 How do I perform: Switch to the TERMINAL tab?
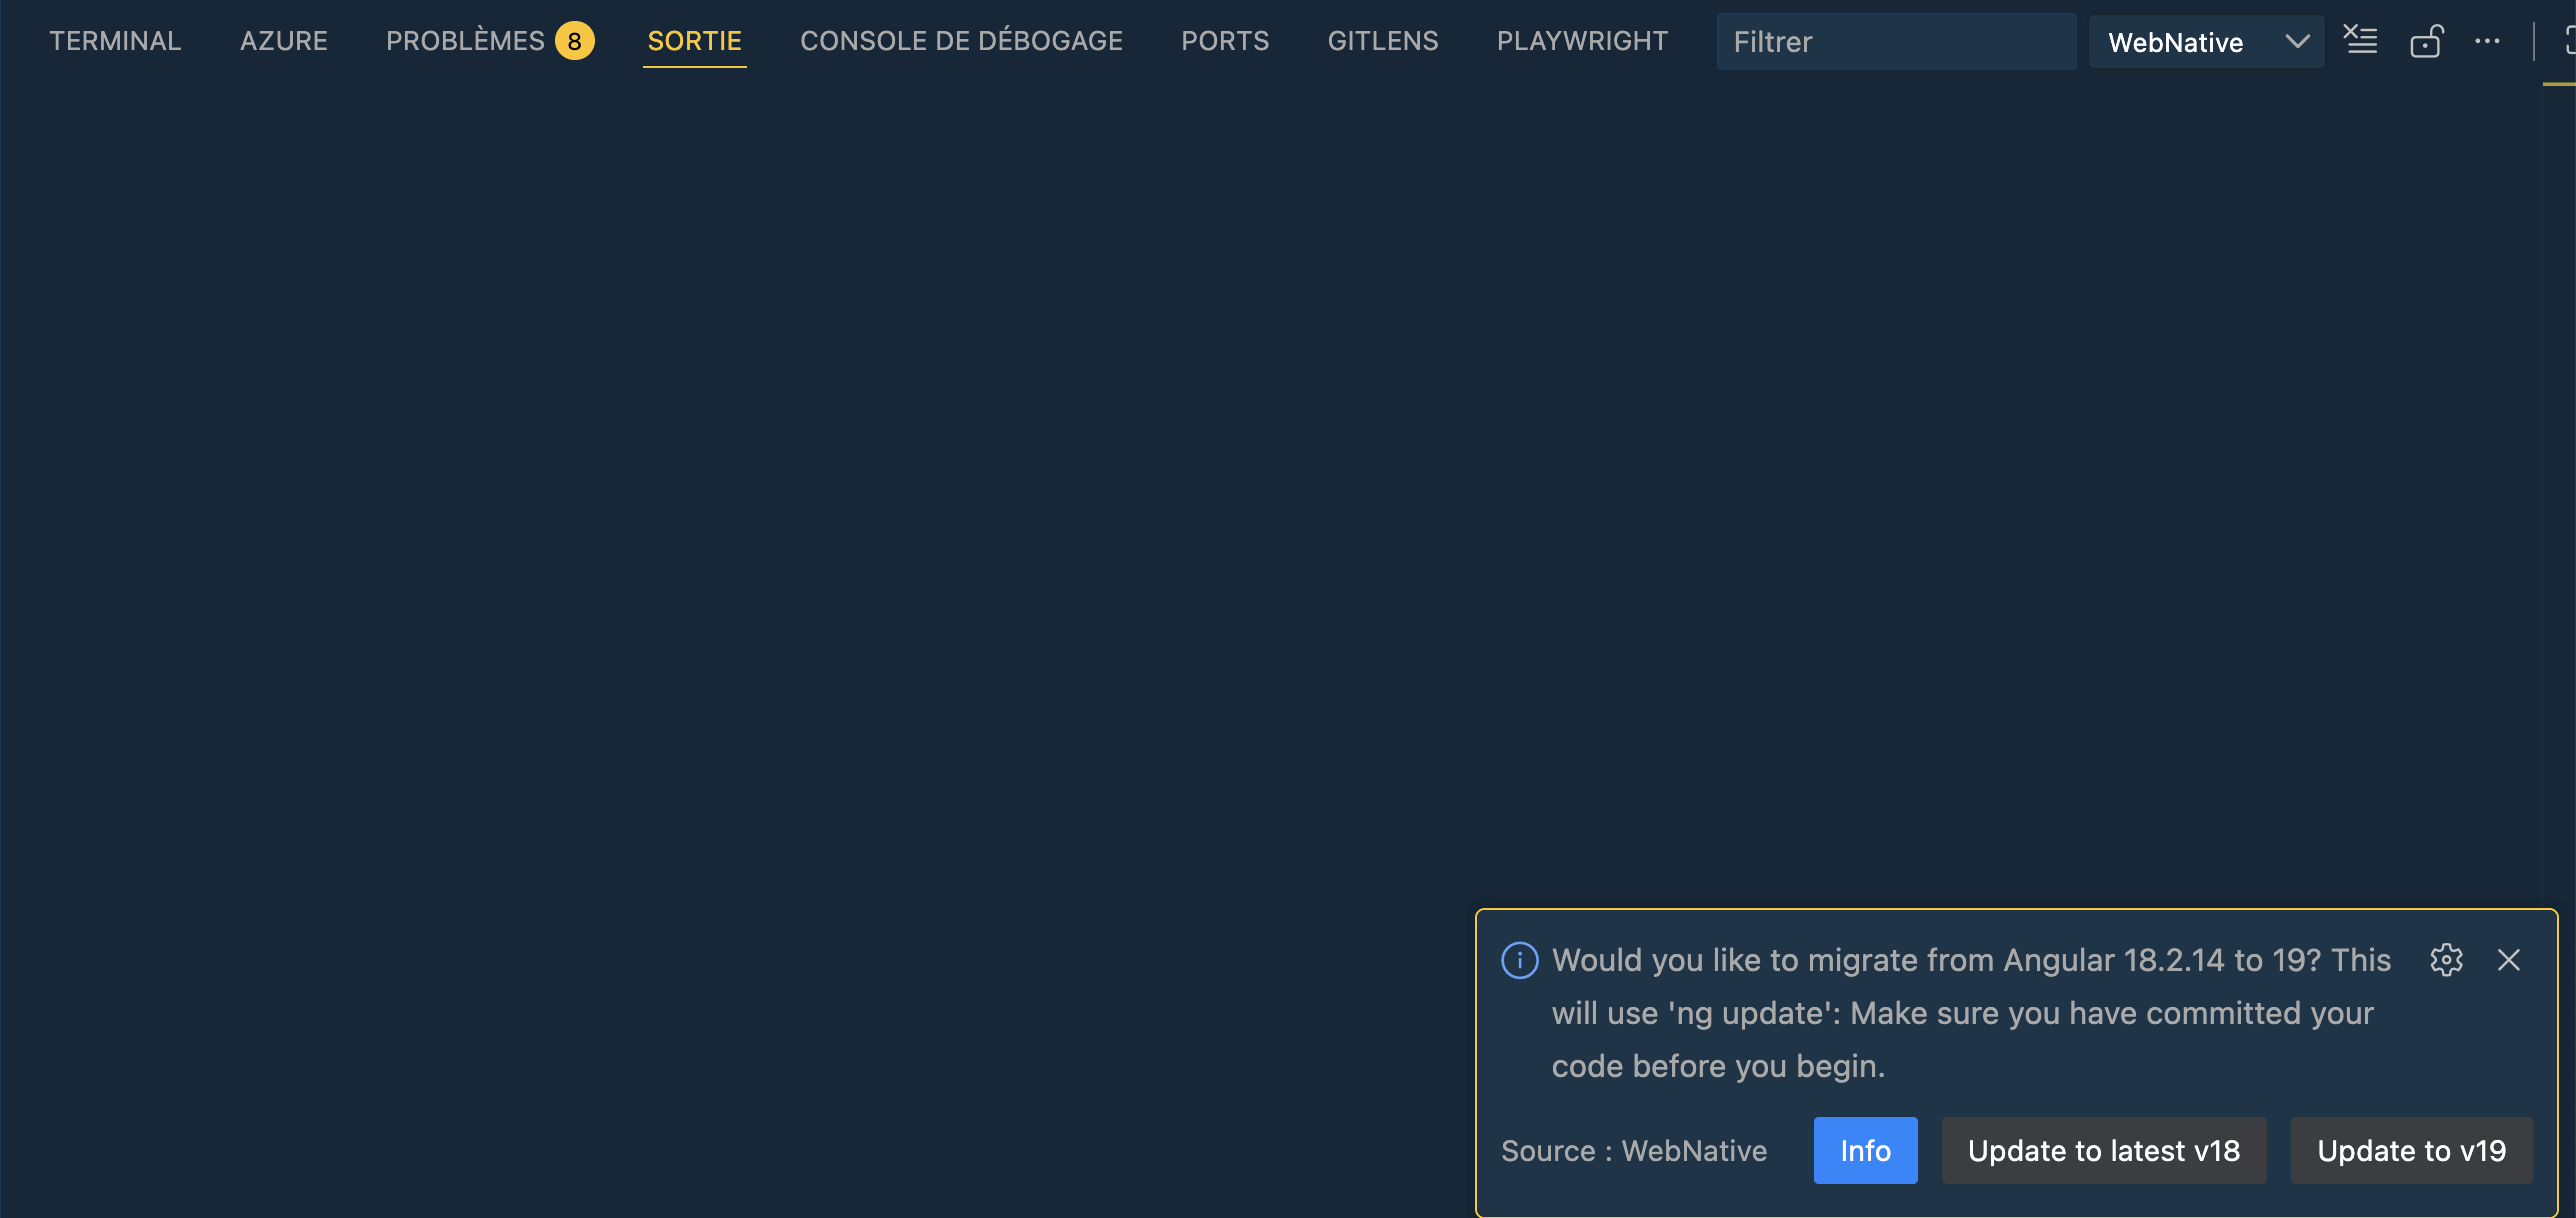click(x=115, y=41)
